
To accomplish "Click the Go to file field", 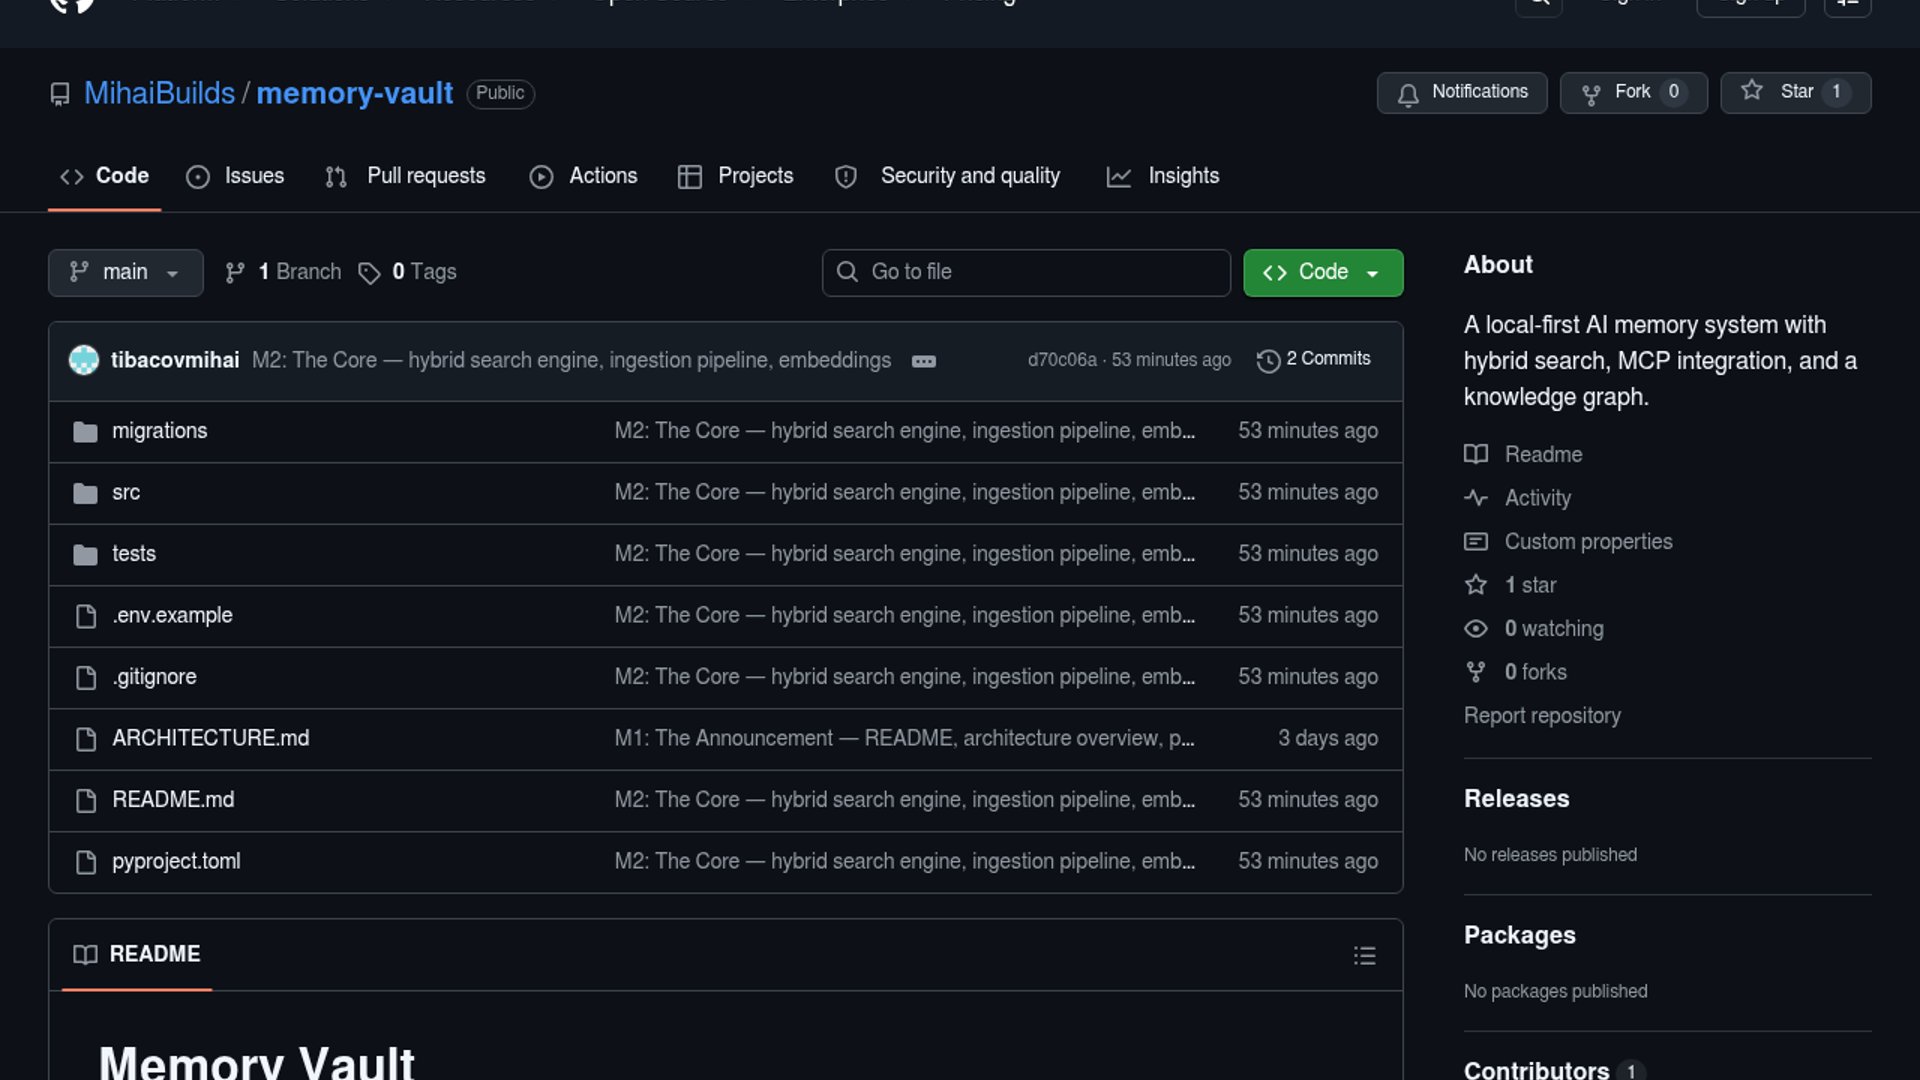I will click(1025, 272).
